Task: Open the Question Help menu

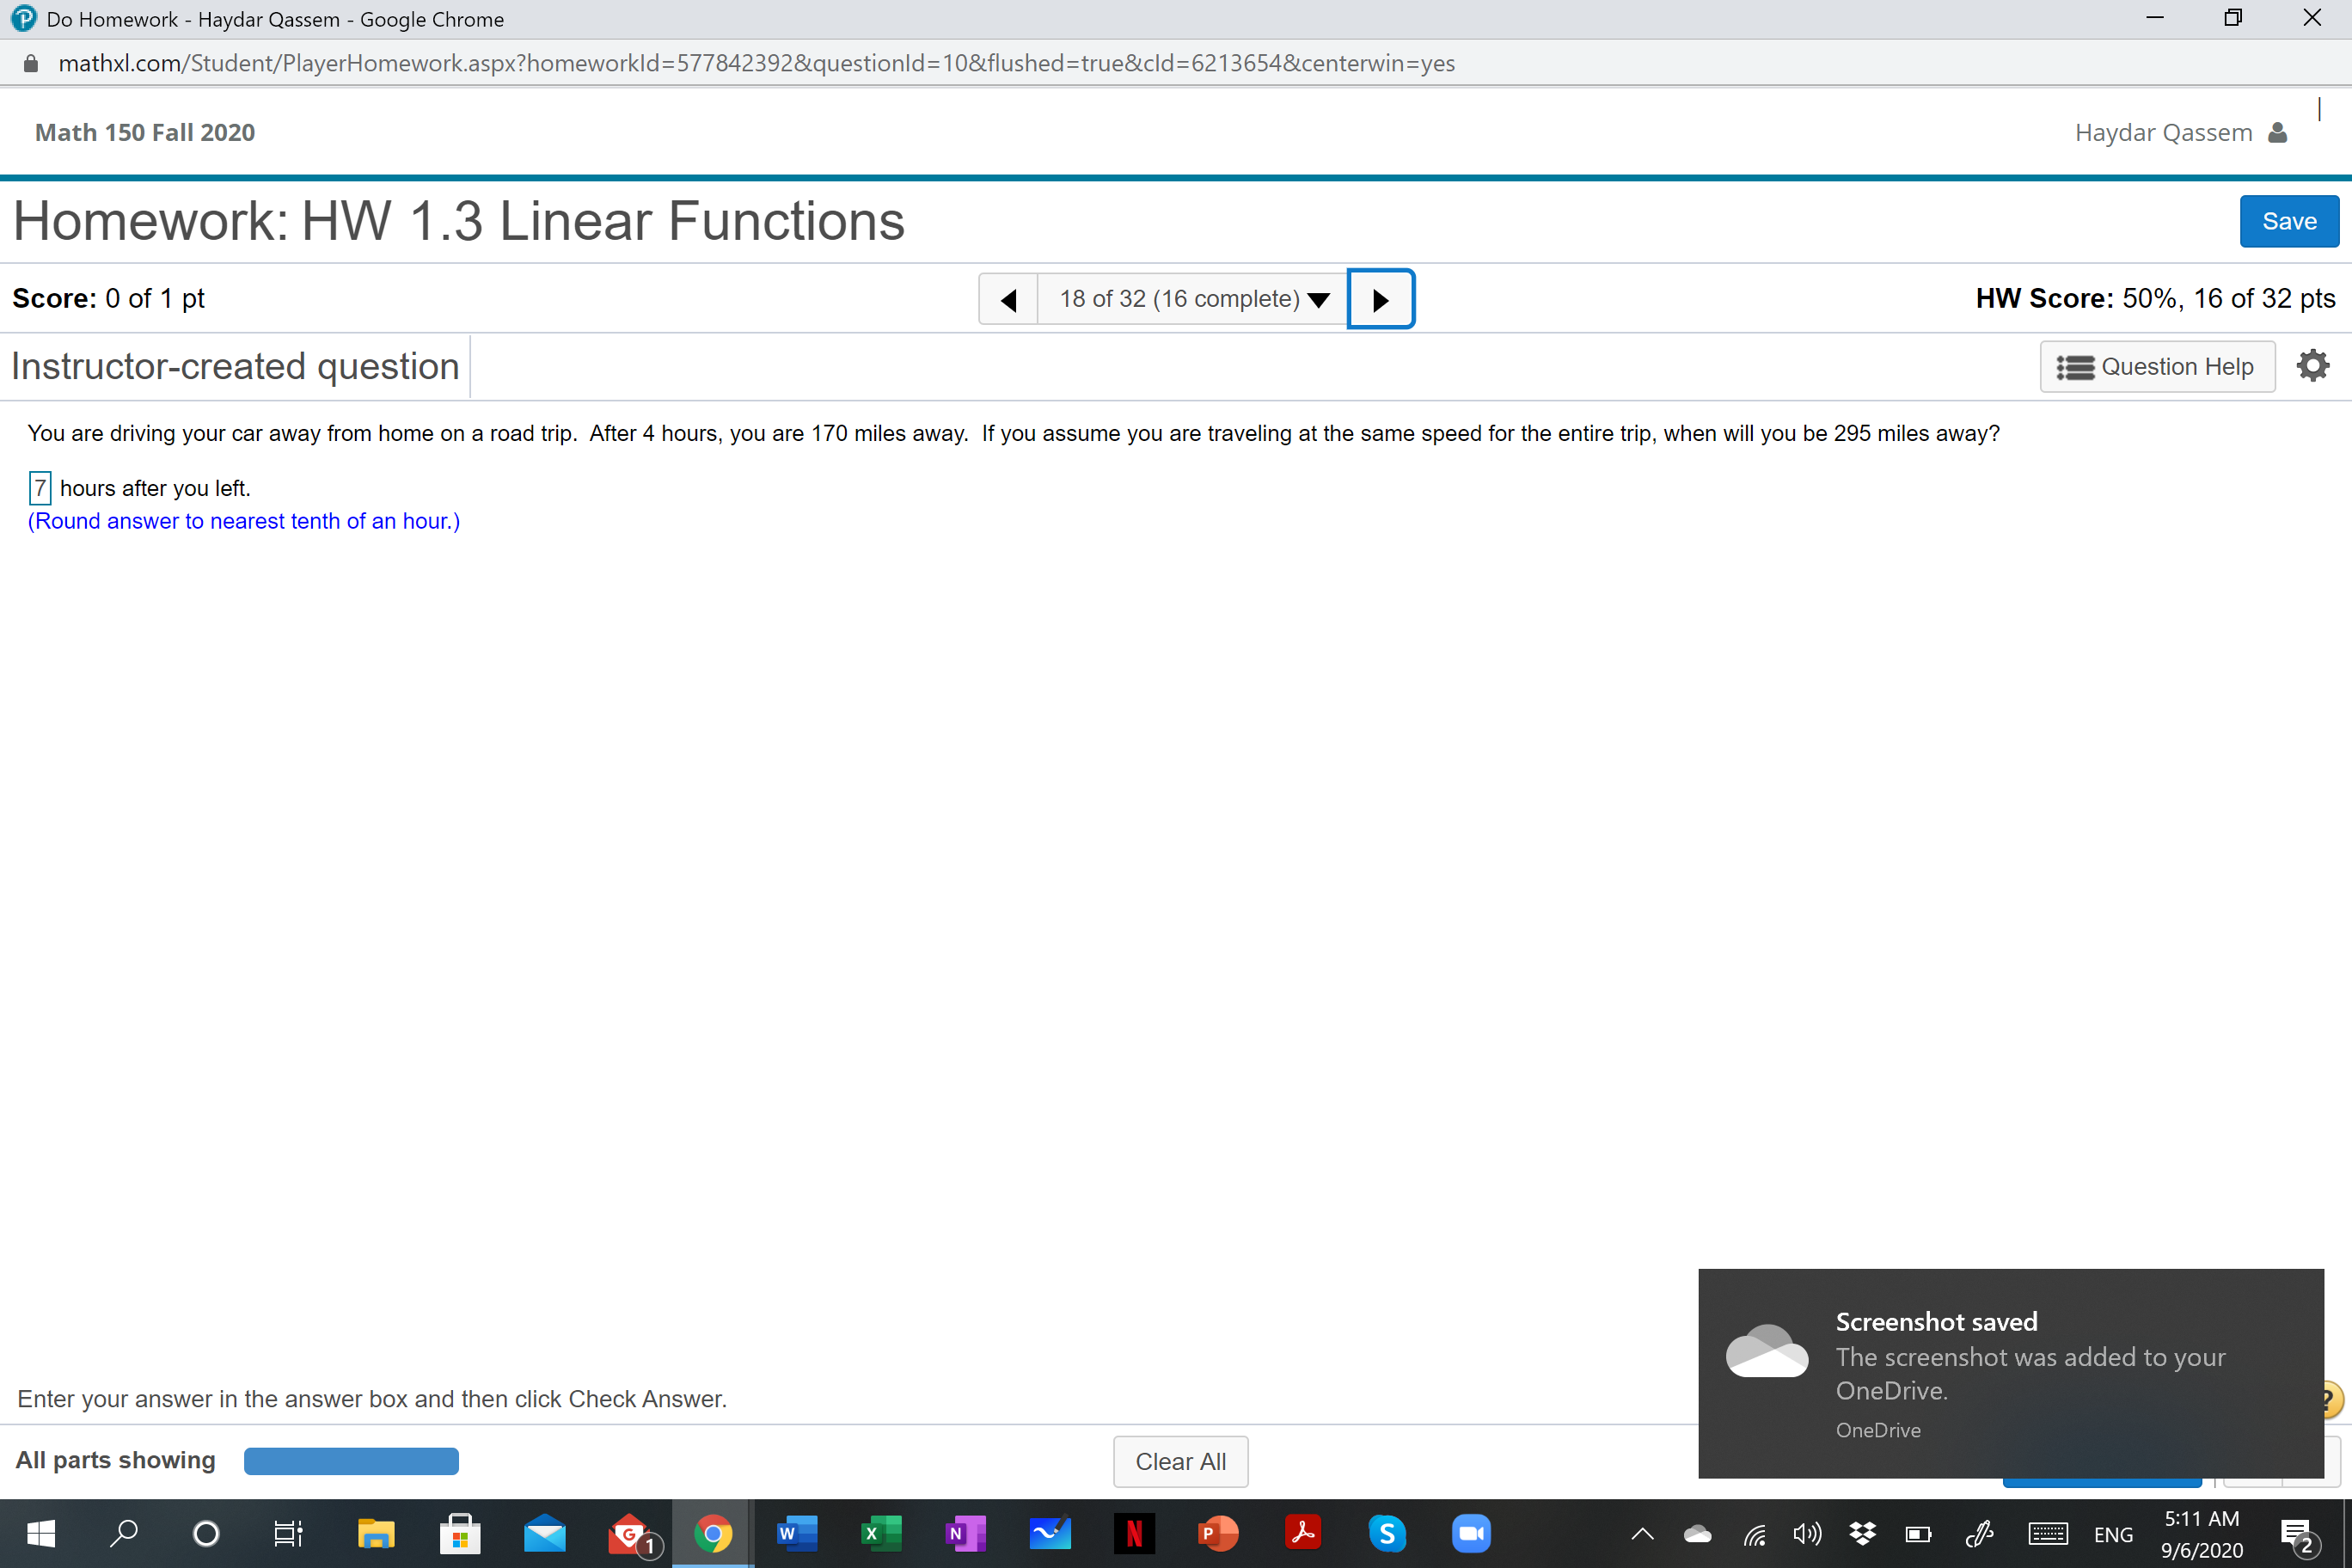Action: click(2156, 367)
